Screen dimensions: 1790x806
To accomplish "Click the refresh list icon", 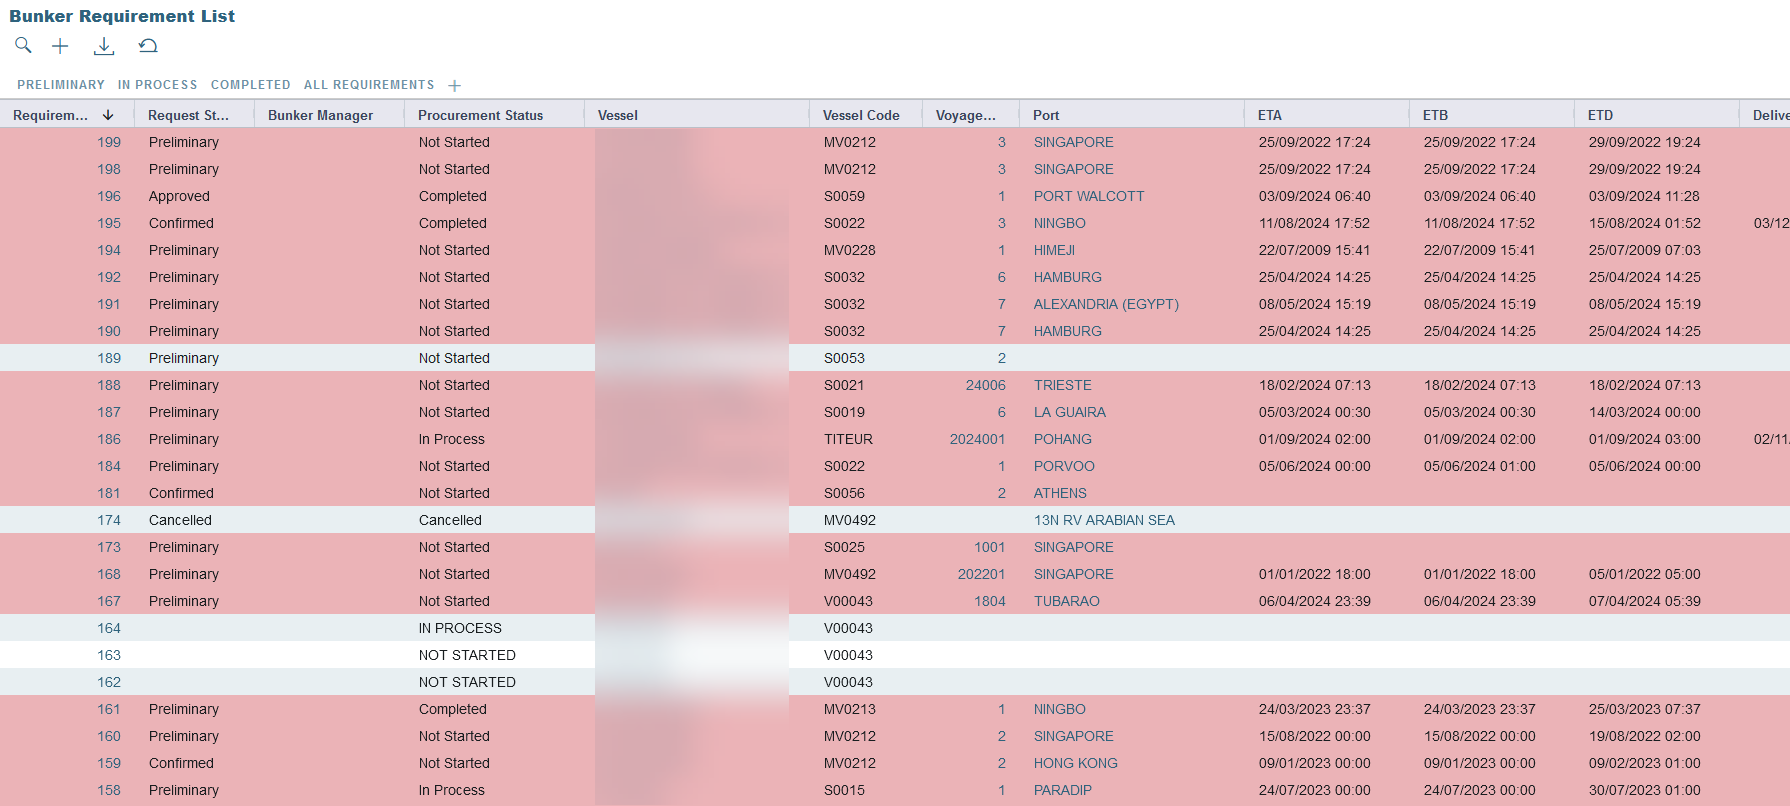I will [148, 46].
